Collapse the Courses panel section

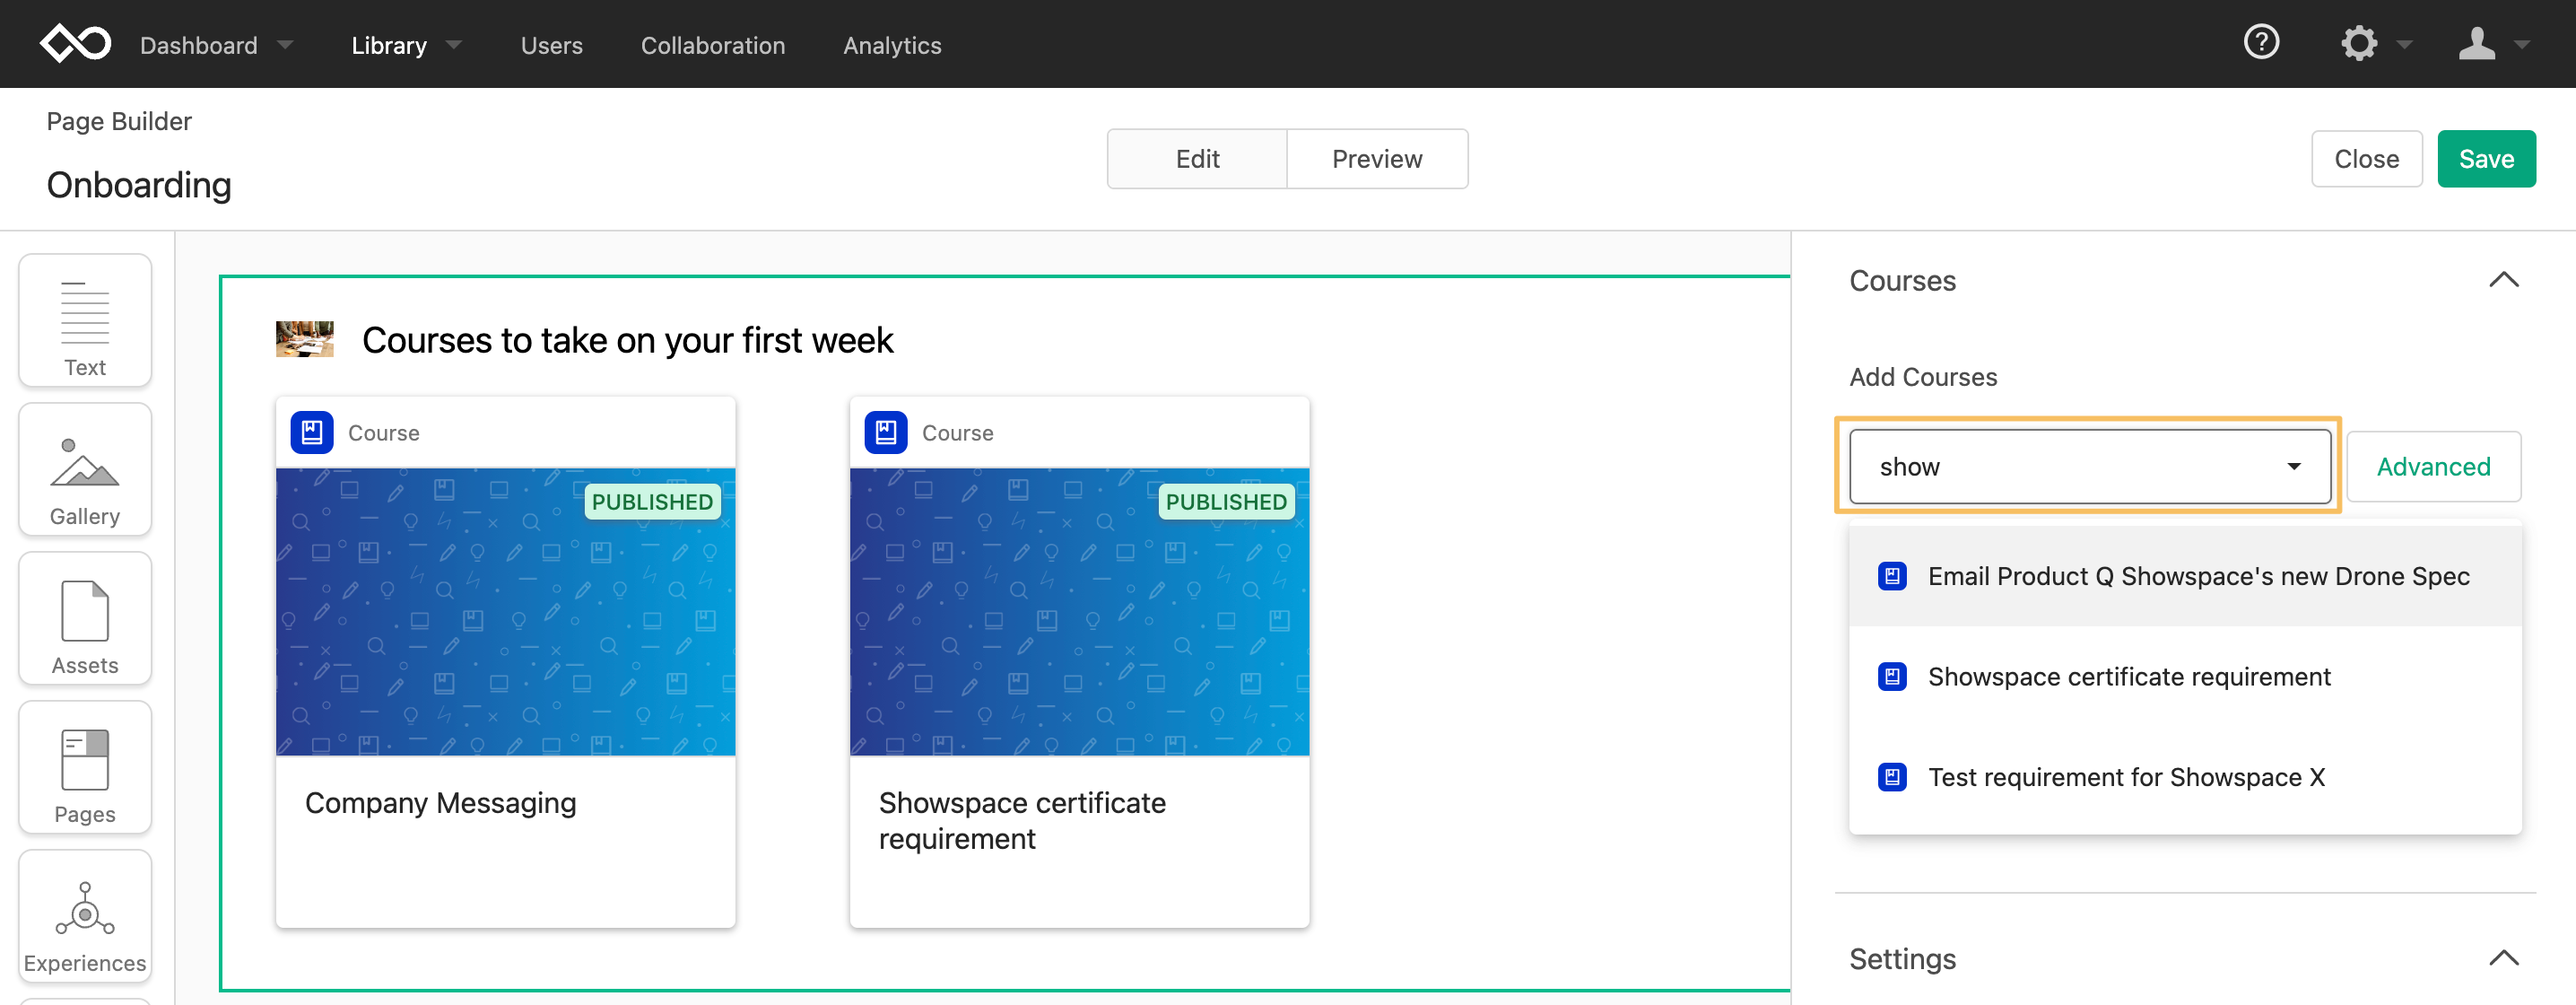coord(2503,280)
